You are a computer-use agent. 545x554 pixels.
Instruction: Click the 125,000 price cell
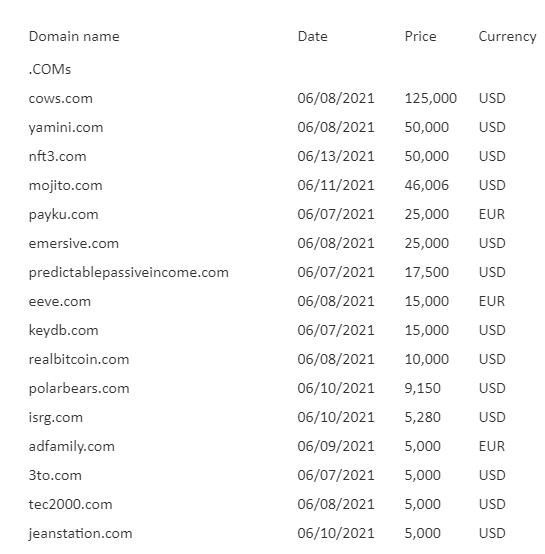pyautogui.click(x=431, y=98)
